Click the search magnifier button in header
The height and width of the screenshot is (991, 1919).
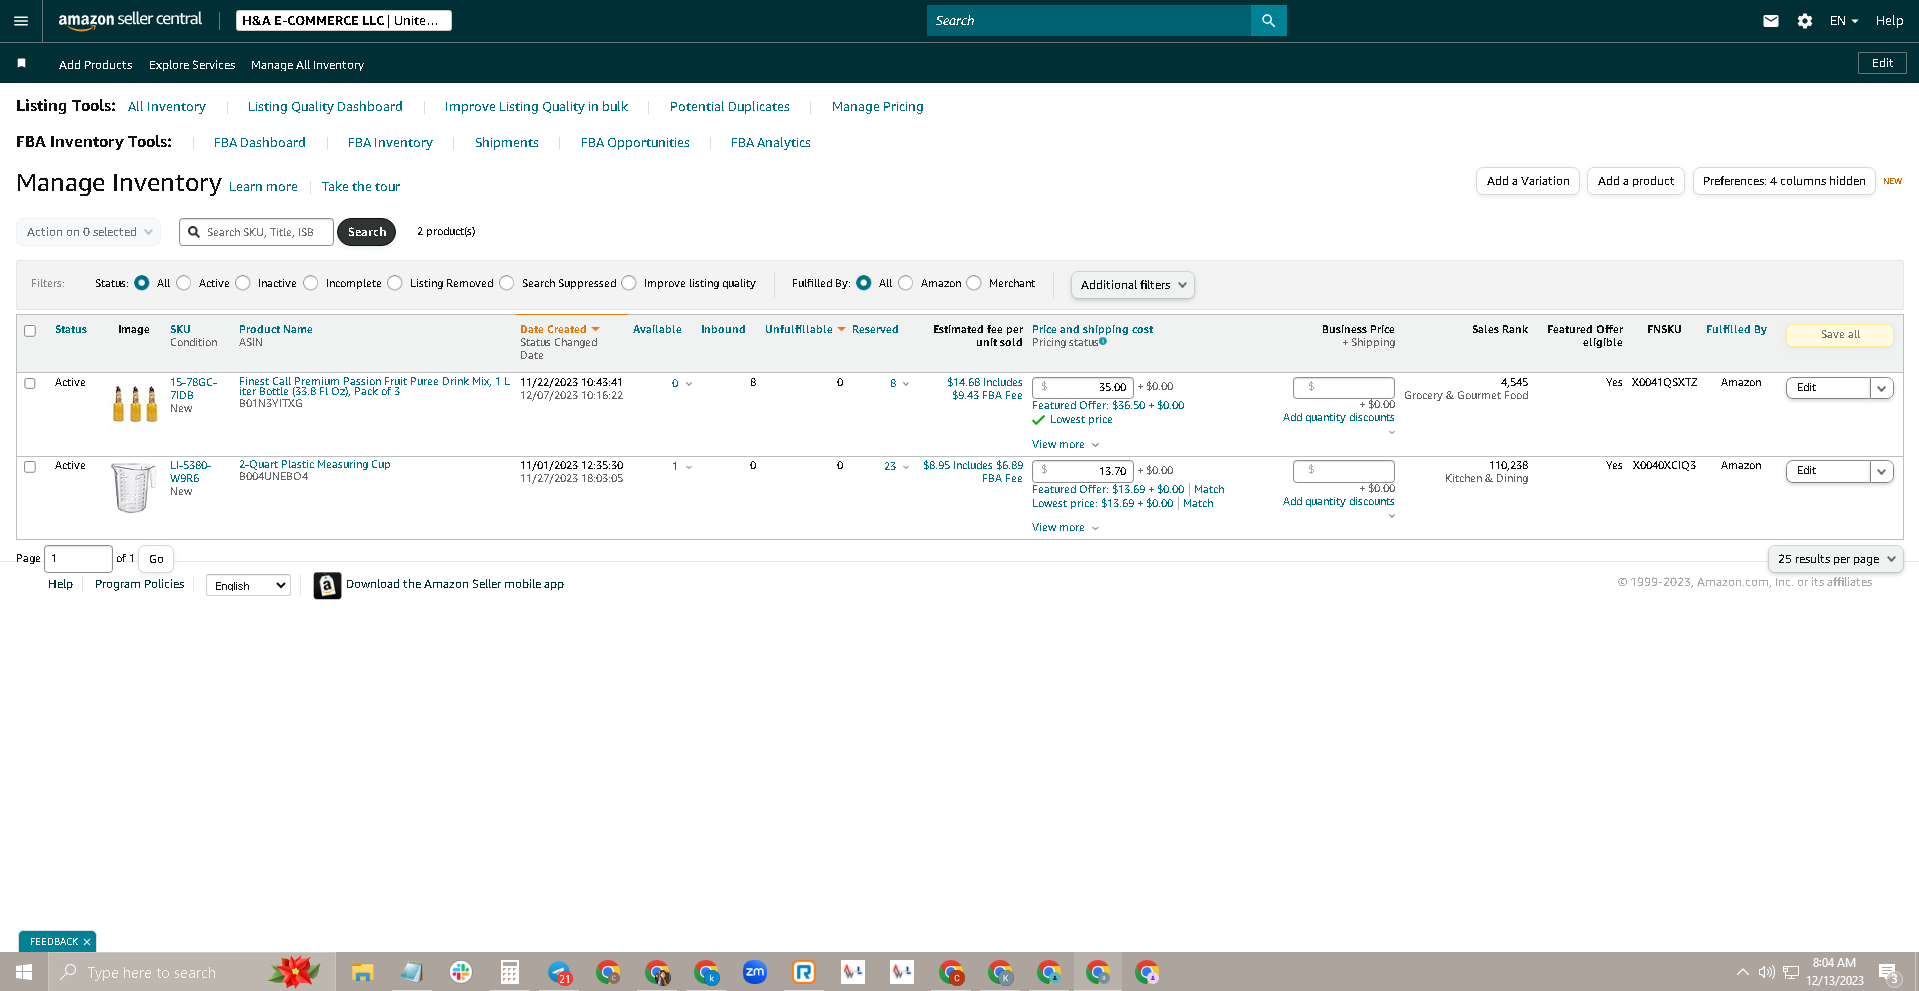coord(1268,21)
